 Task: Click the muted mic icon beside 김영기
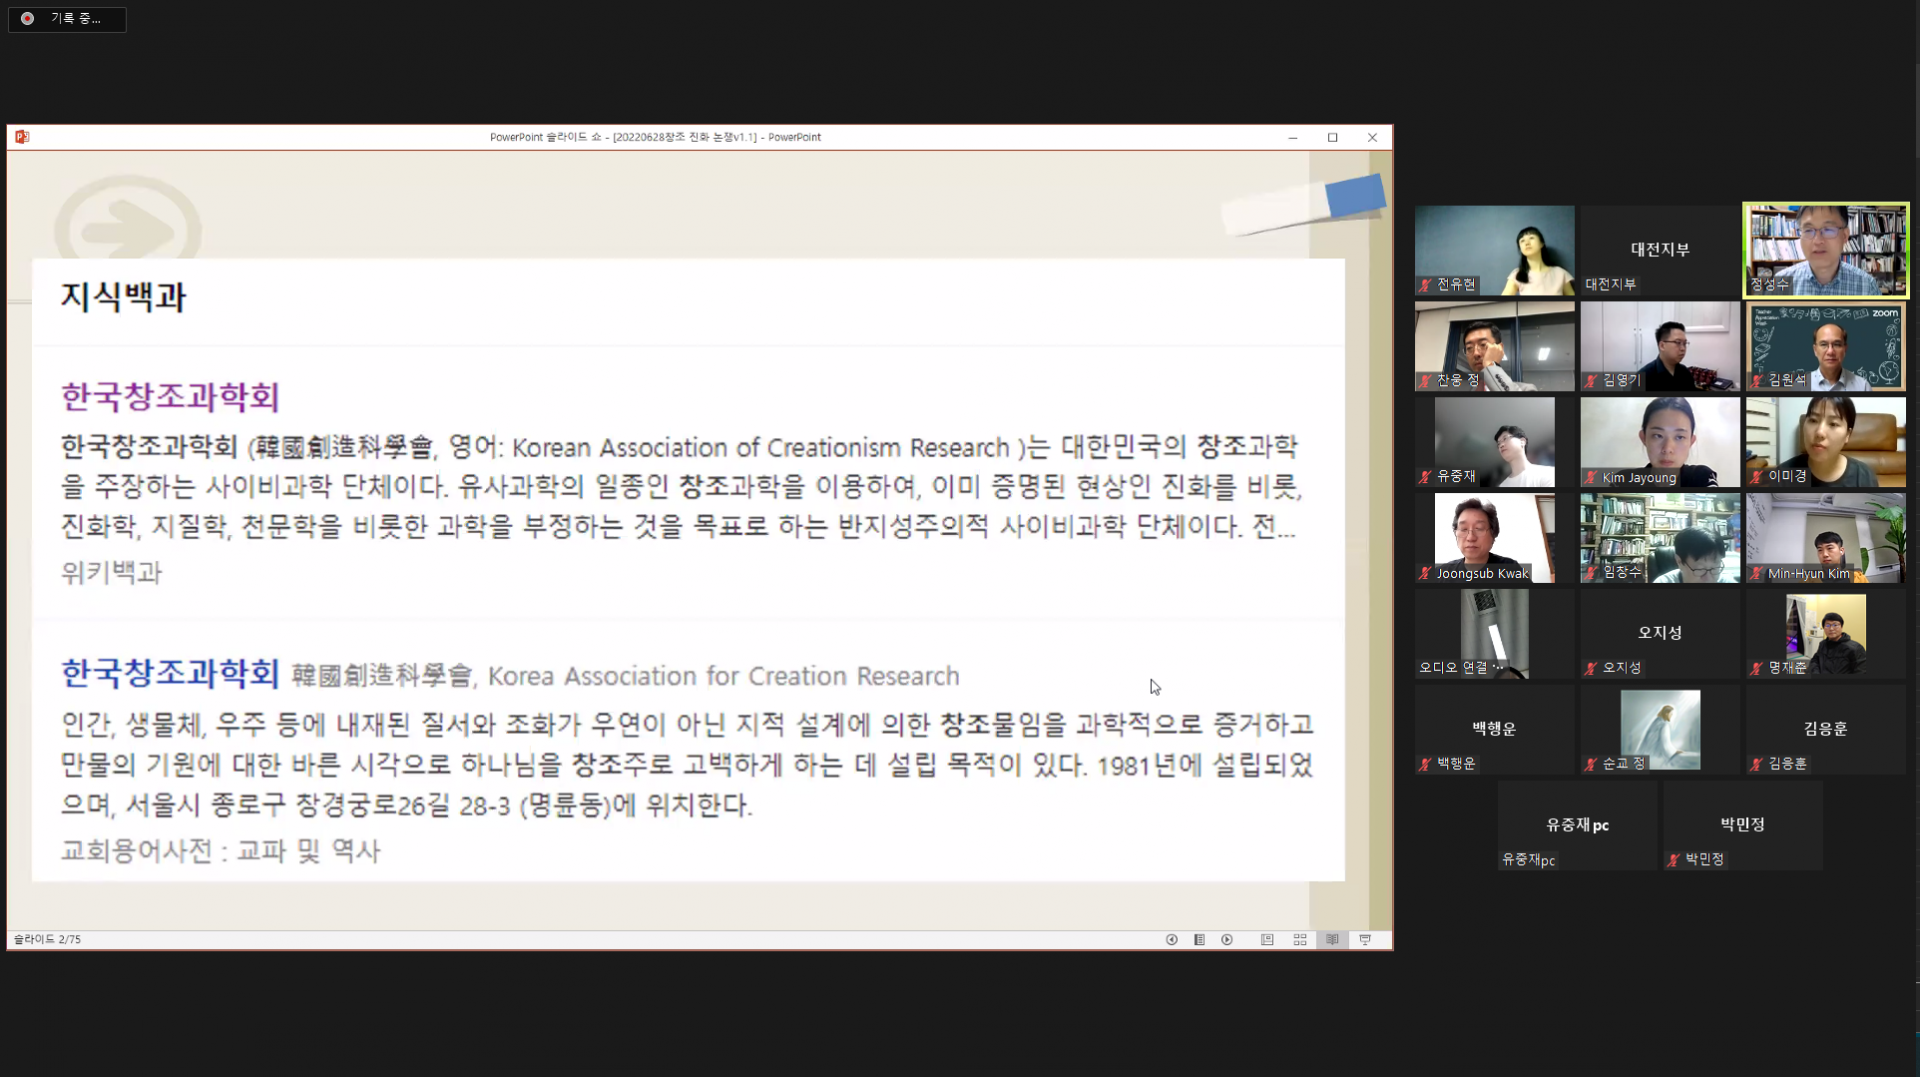tap(1591, 381)
